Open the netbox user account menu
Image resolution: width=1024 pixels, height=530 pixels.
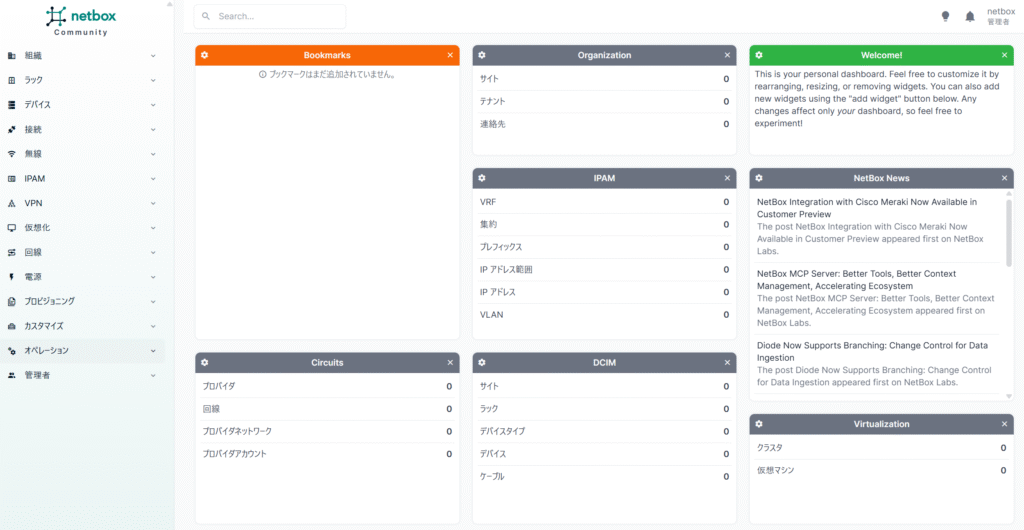click(1000, 16)
